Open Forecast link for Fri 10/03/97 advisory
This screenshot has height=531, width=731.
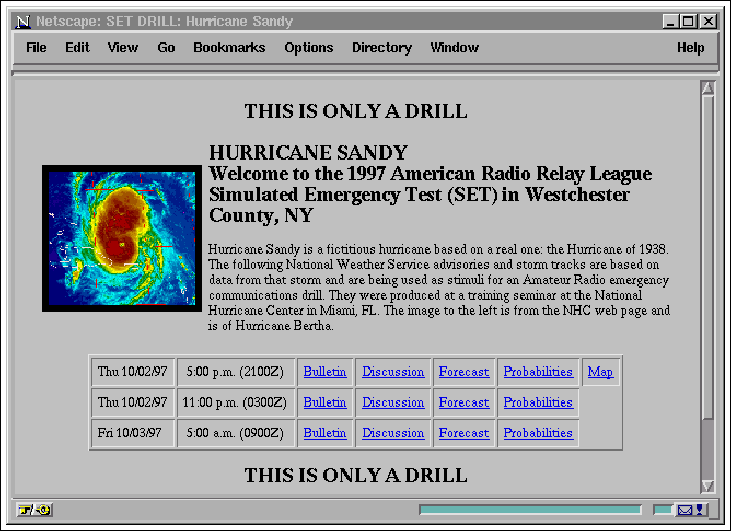pyautogui.click(x=464, y=433)
